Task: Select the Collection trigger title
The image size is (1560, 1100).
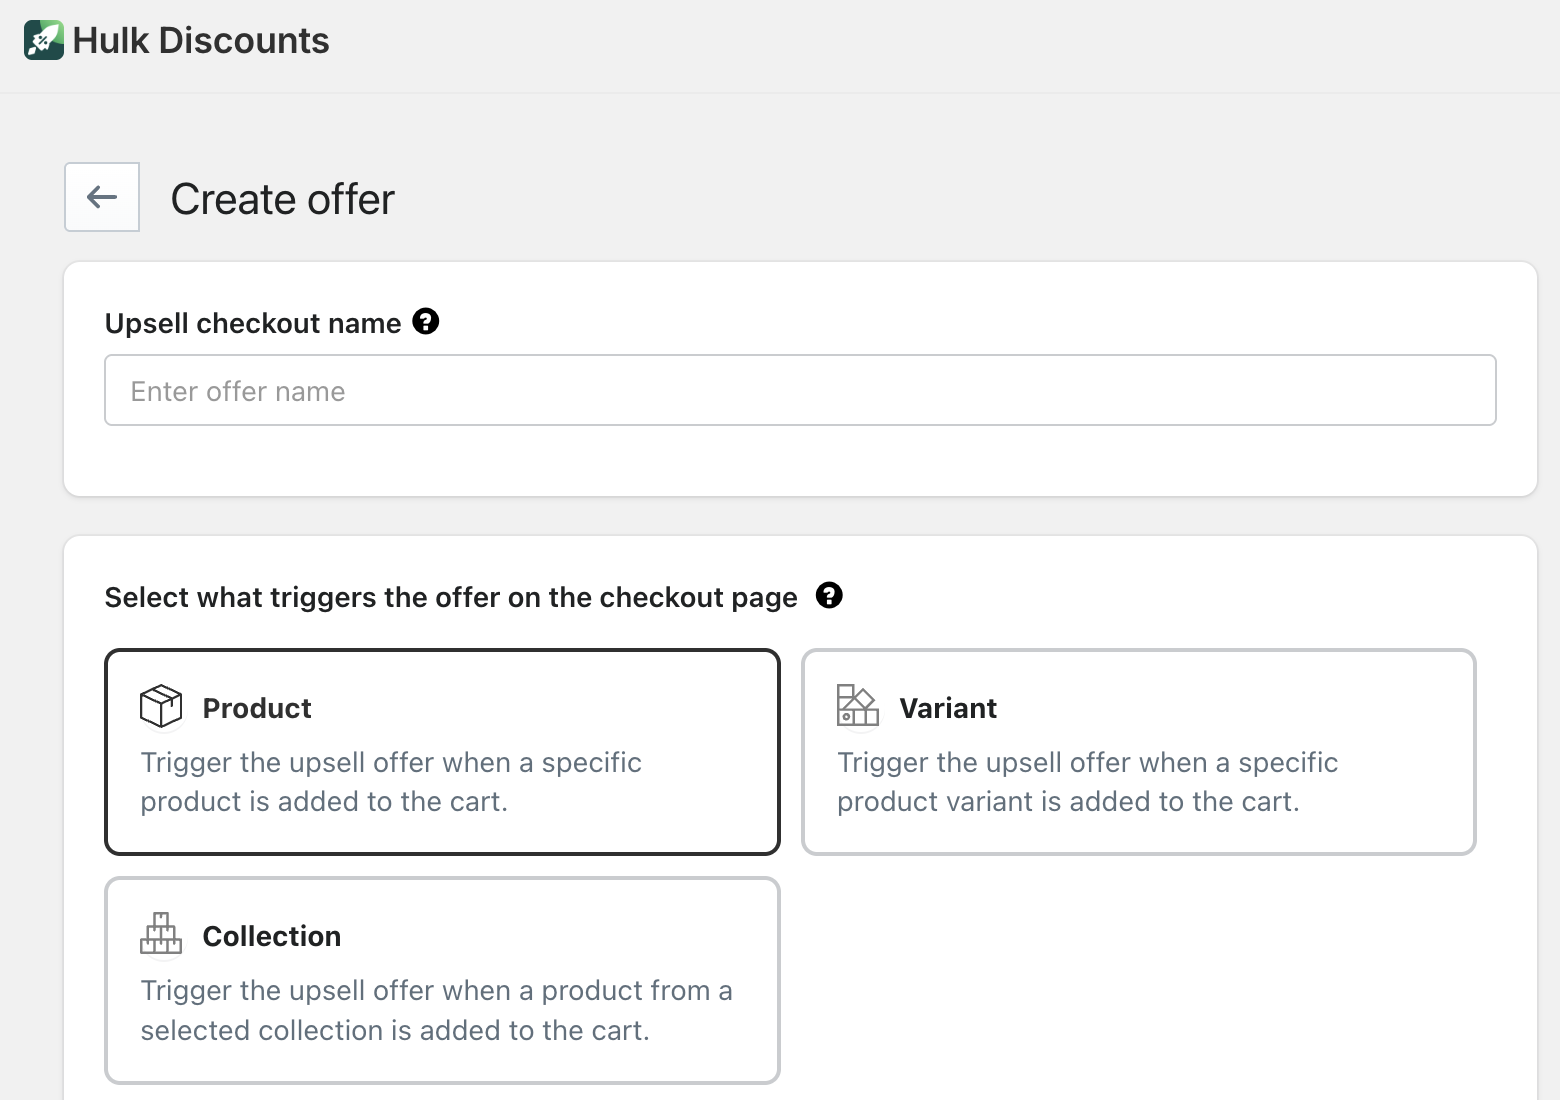Action: pos(272,936)
